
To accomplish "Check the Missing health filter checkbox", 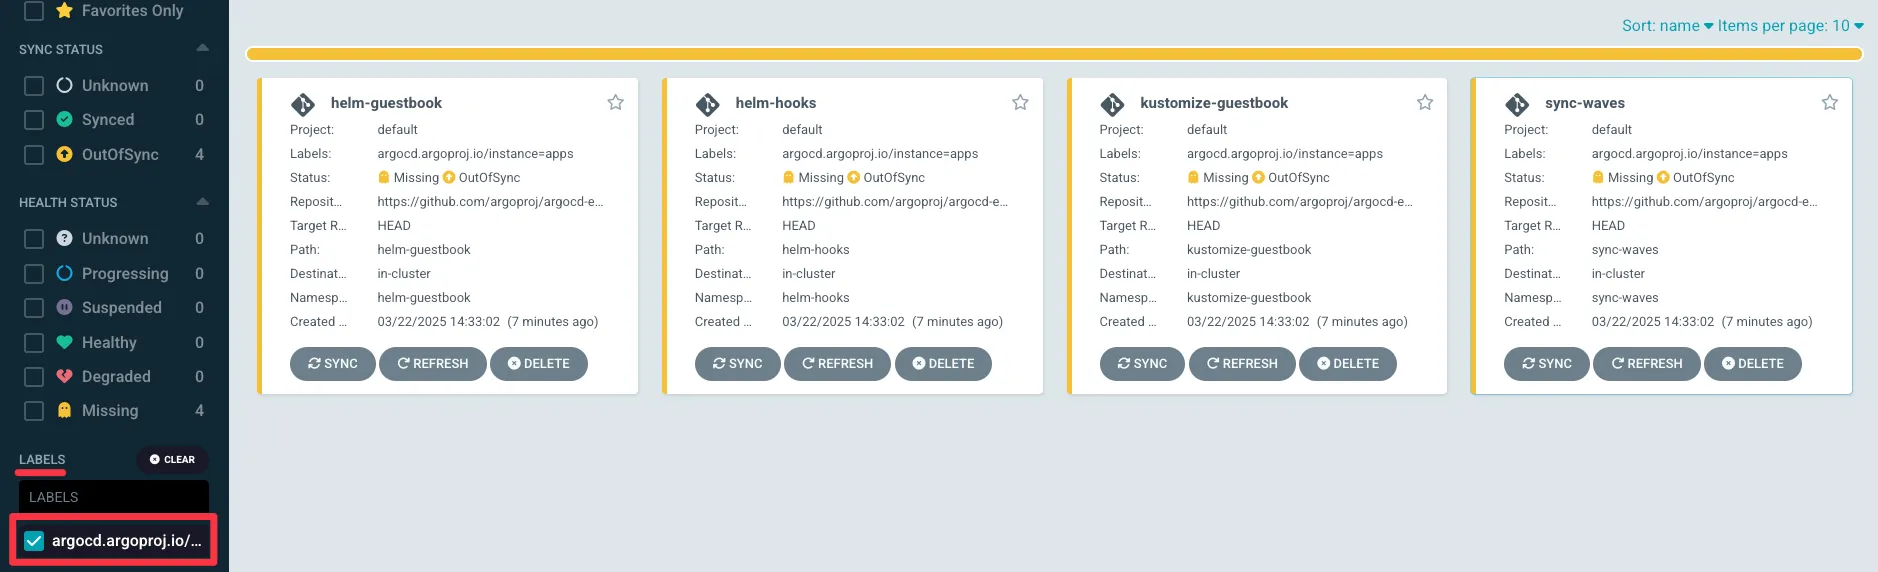I will point(34,411).
